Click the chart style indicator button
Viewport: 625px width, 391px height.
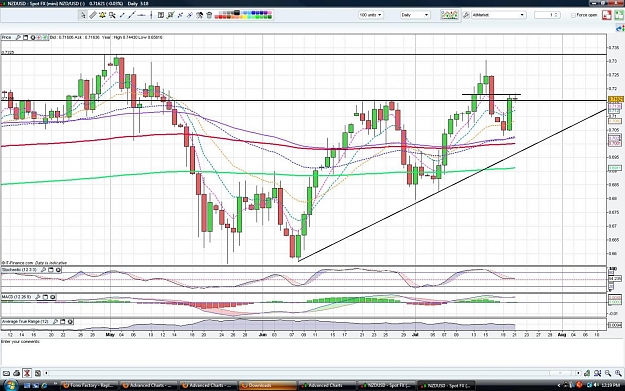coord(449,15)
